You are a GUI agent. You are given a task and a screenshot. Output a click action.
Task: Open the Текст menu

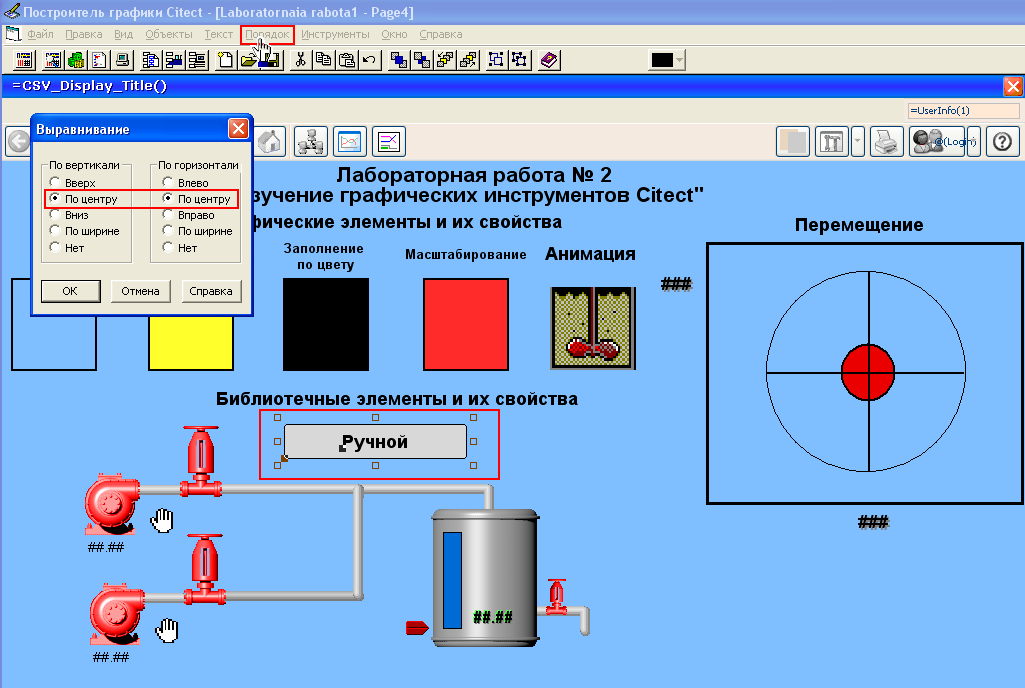218,34
